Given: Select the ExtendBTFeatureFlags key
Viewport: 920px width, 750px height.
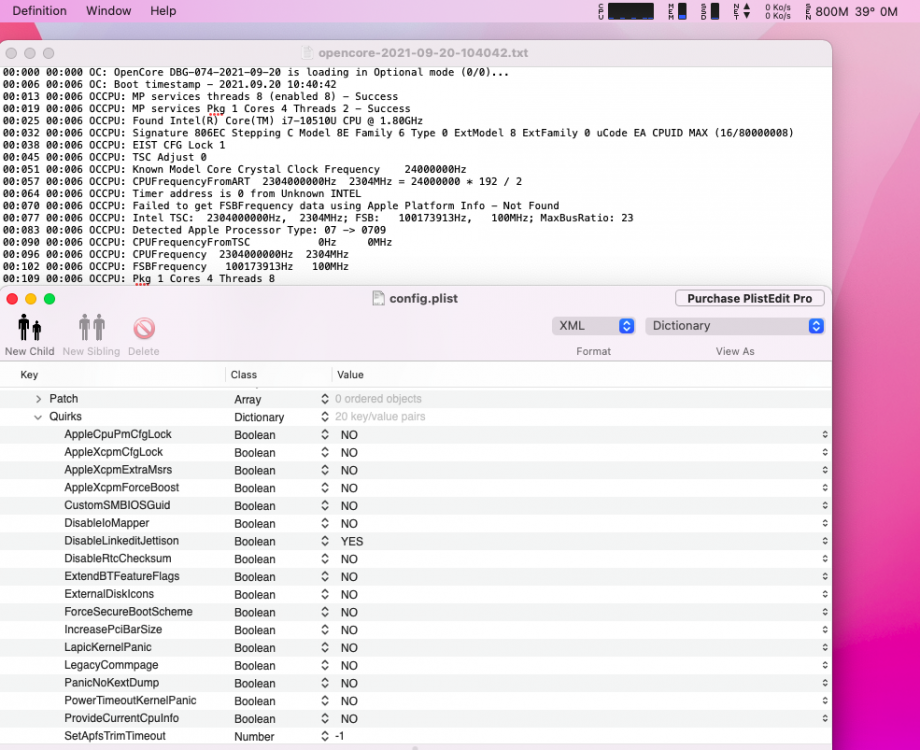Looking at the screenshot, I should 122,576.
